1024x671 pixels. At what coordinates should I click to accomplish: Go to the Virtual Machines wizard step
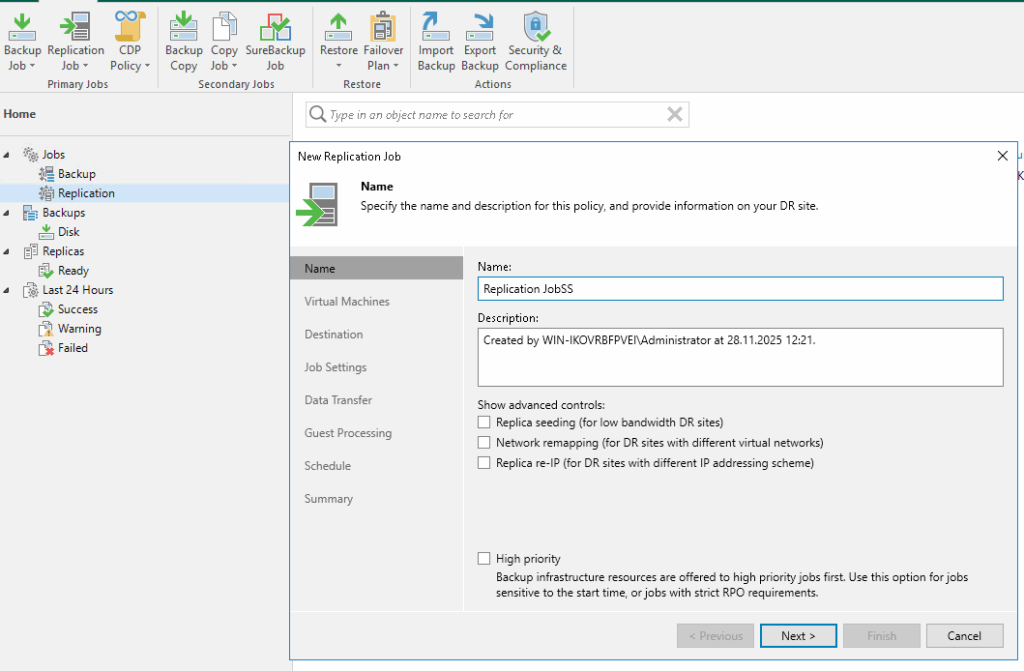347,301
